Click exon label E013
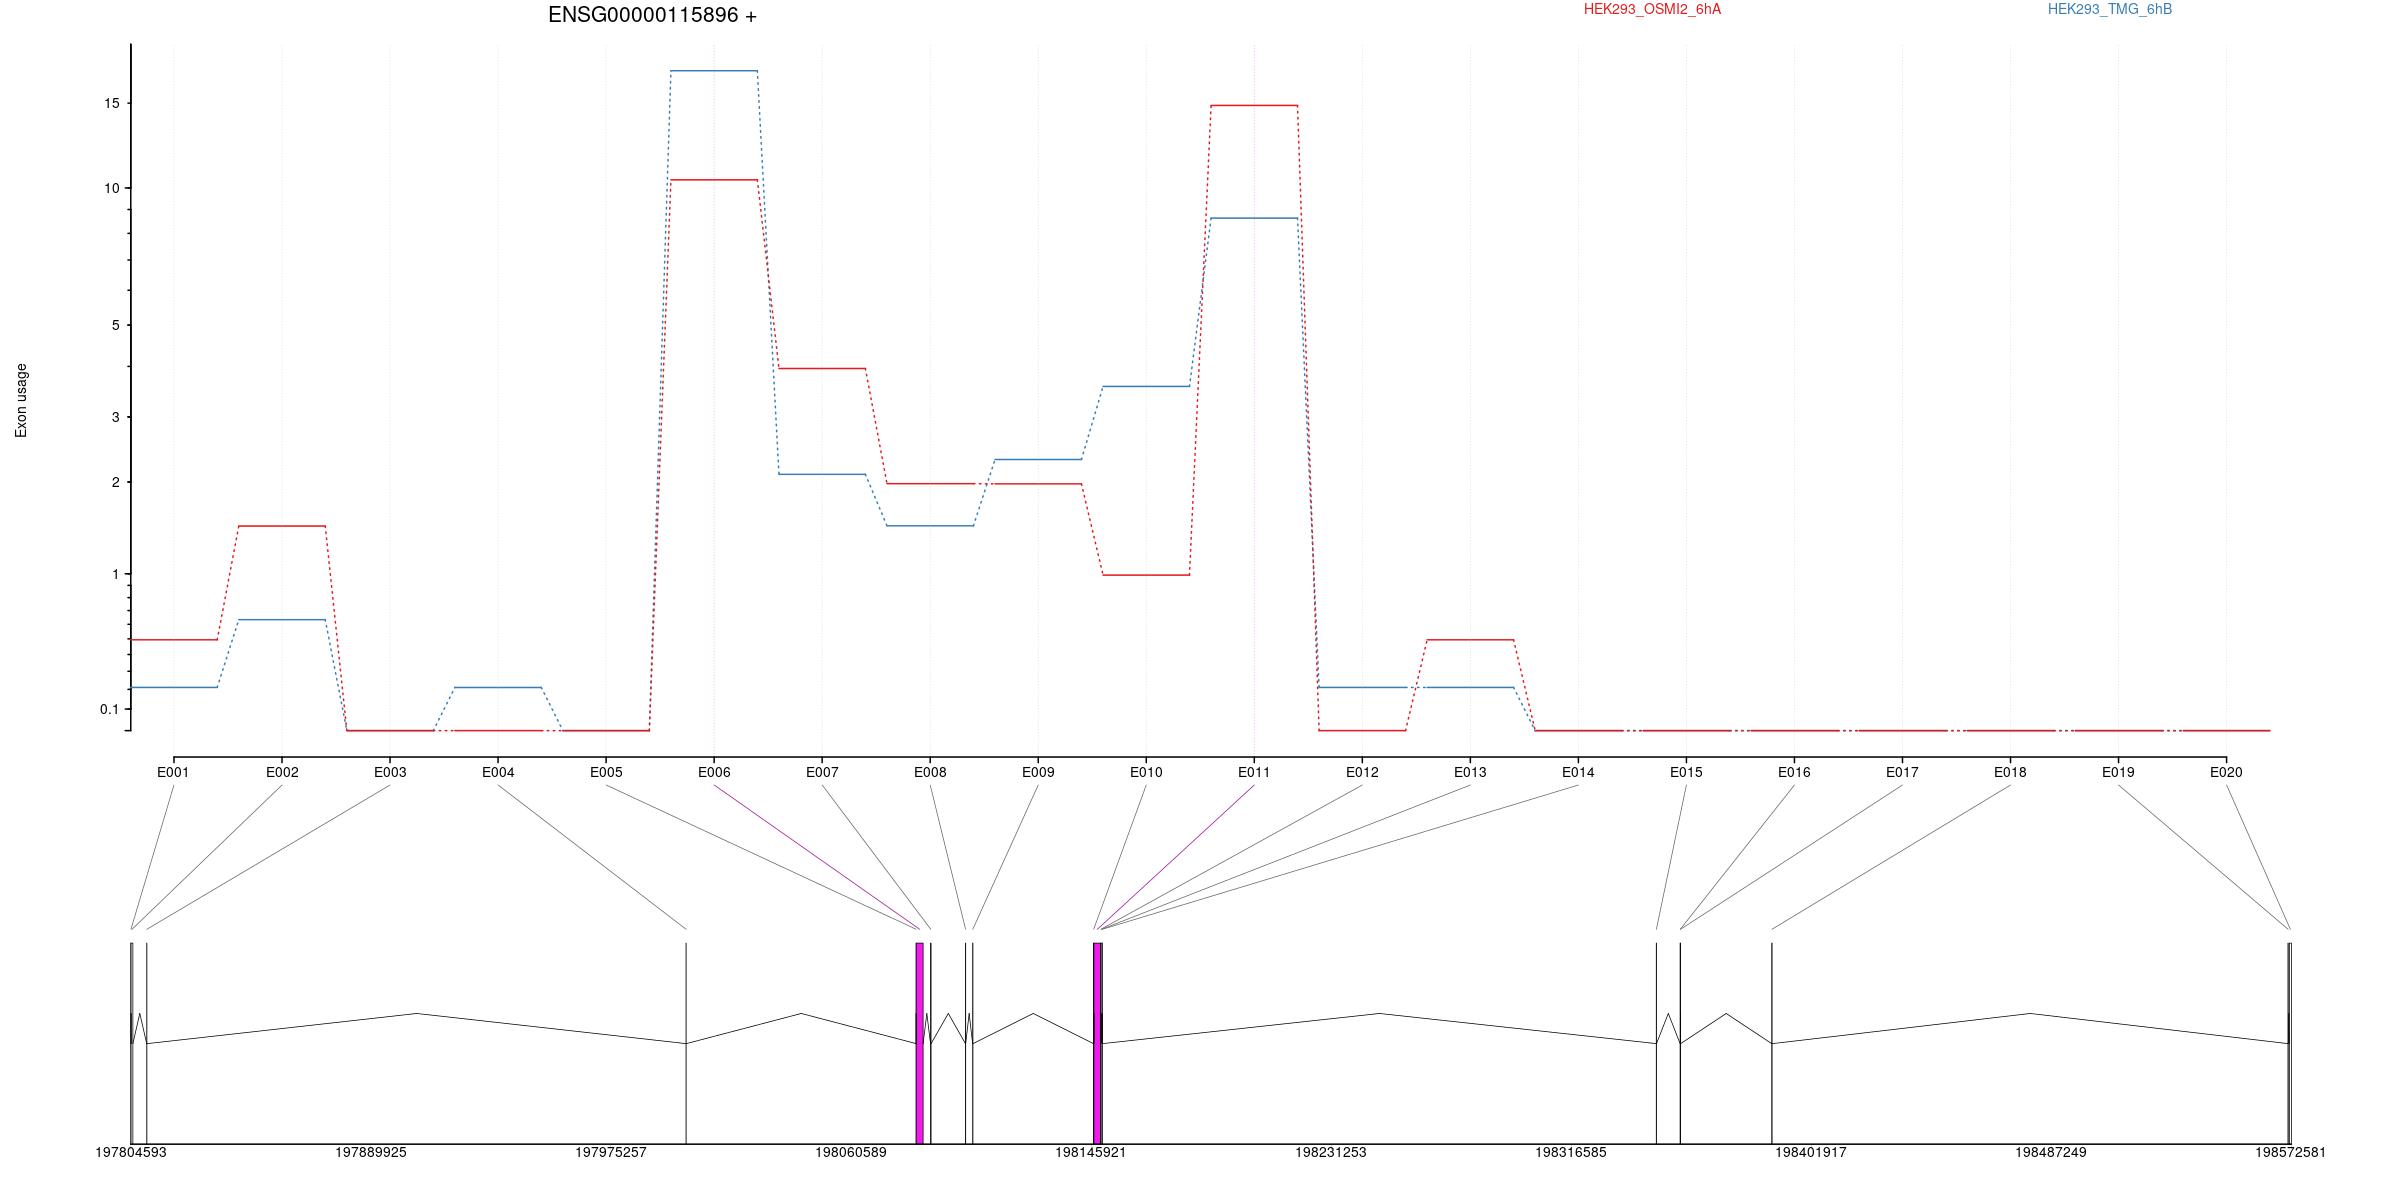Screen dimensions: 2400x1200 (x=1470, y=772)
